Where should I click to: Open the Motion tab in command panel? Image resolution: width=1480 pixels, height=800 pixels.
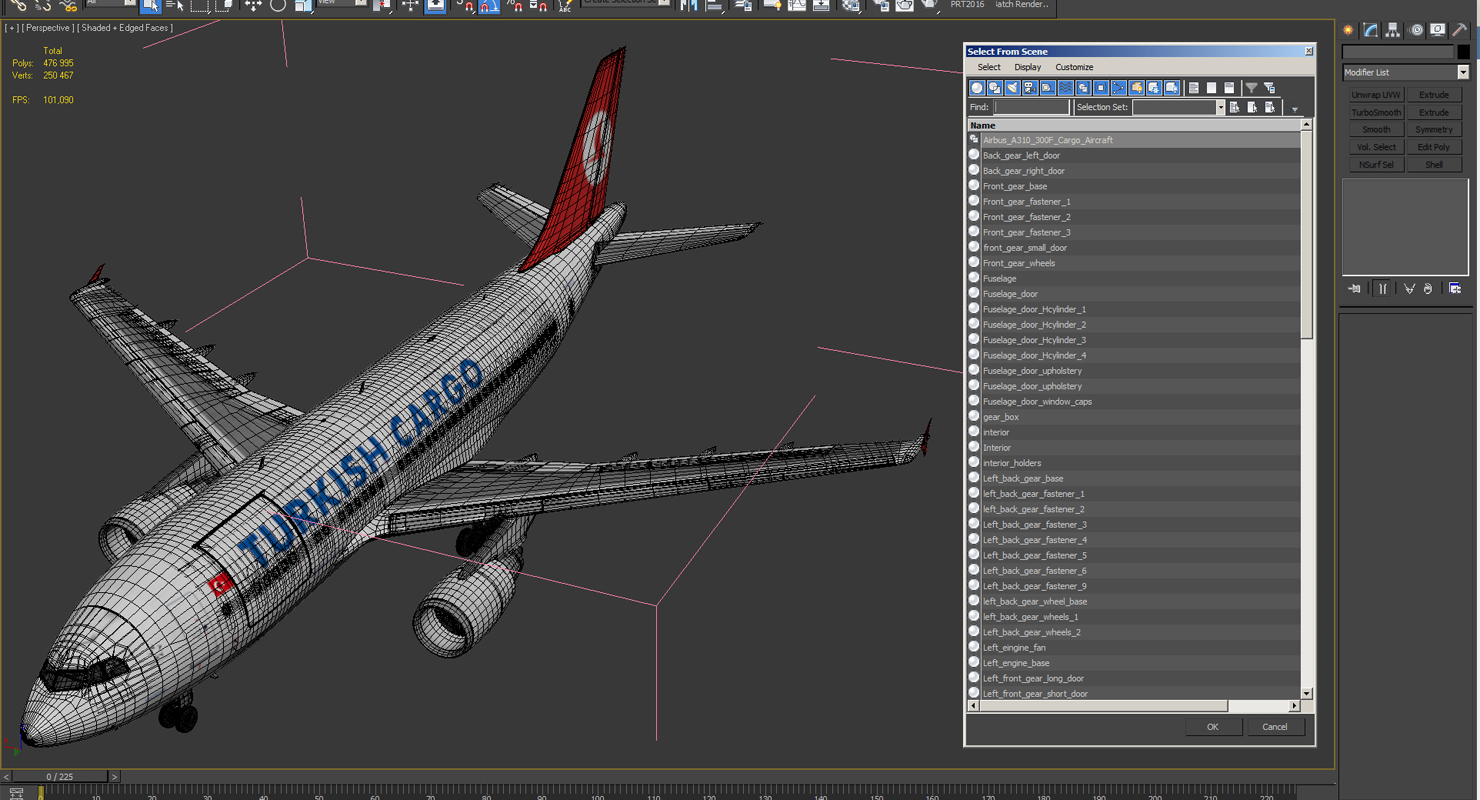1416,30
